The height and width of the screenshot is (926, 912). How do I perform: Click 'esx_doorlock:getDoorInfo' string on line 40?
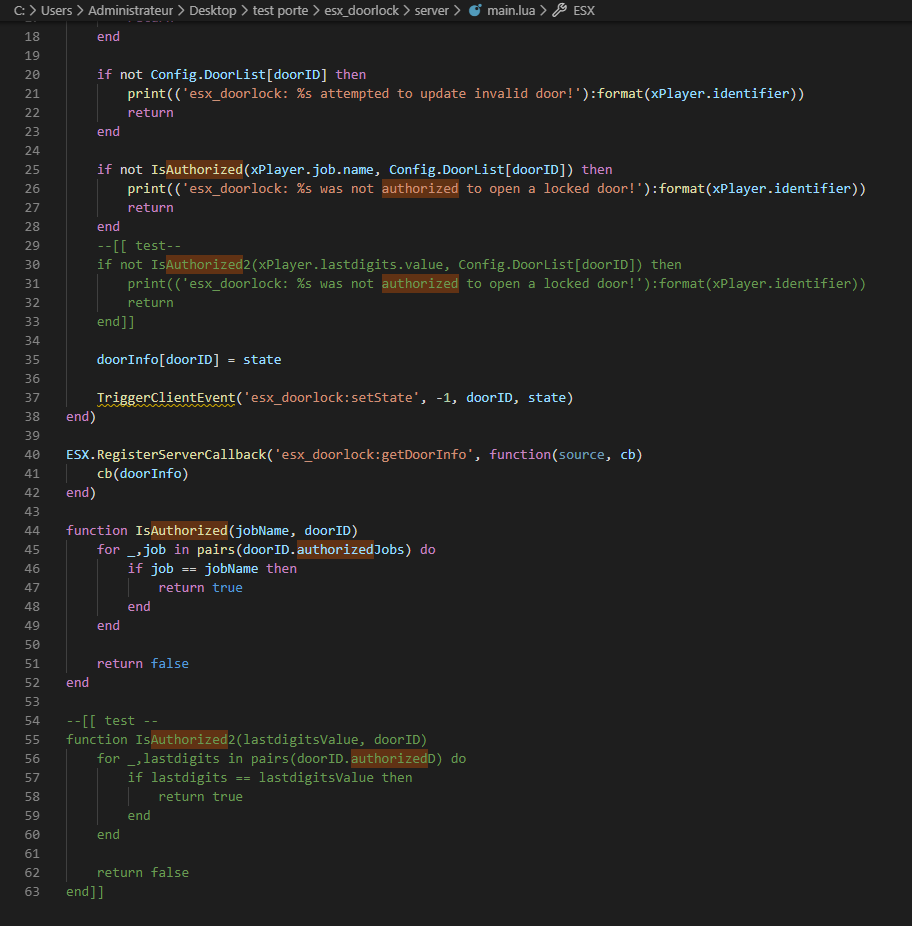click(x=374, y=455)
